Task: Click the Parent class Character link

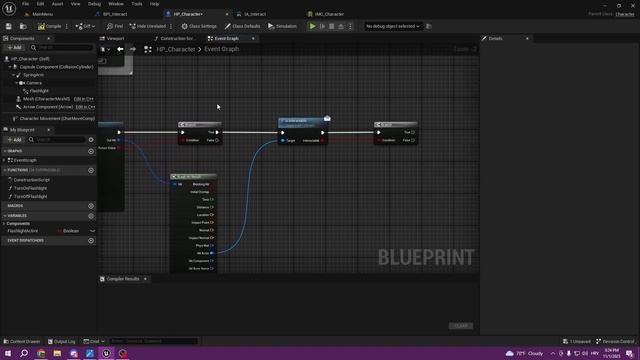Action: coord(624,14)
